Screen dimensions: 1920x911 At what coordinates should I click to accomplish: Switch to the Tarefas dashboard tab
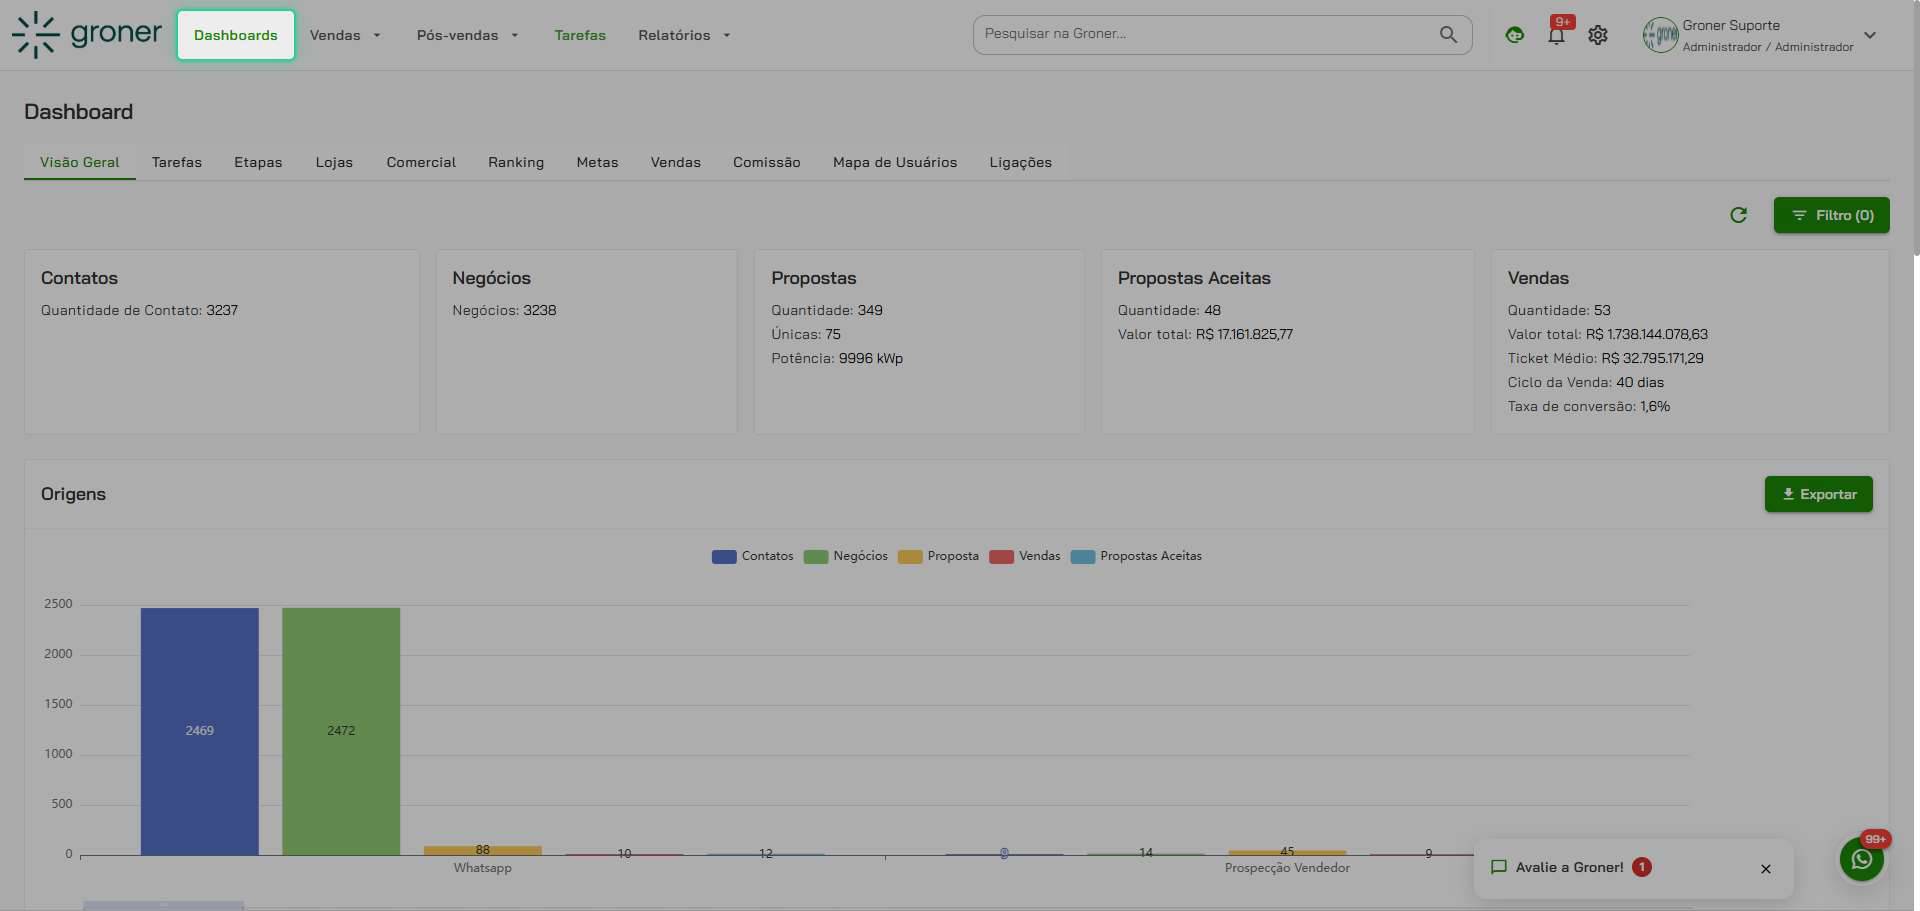(177, 162)
